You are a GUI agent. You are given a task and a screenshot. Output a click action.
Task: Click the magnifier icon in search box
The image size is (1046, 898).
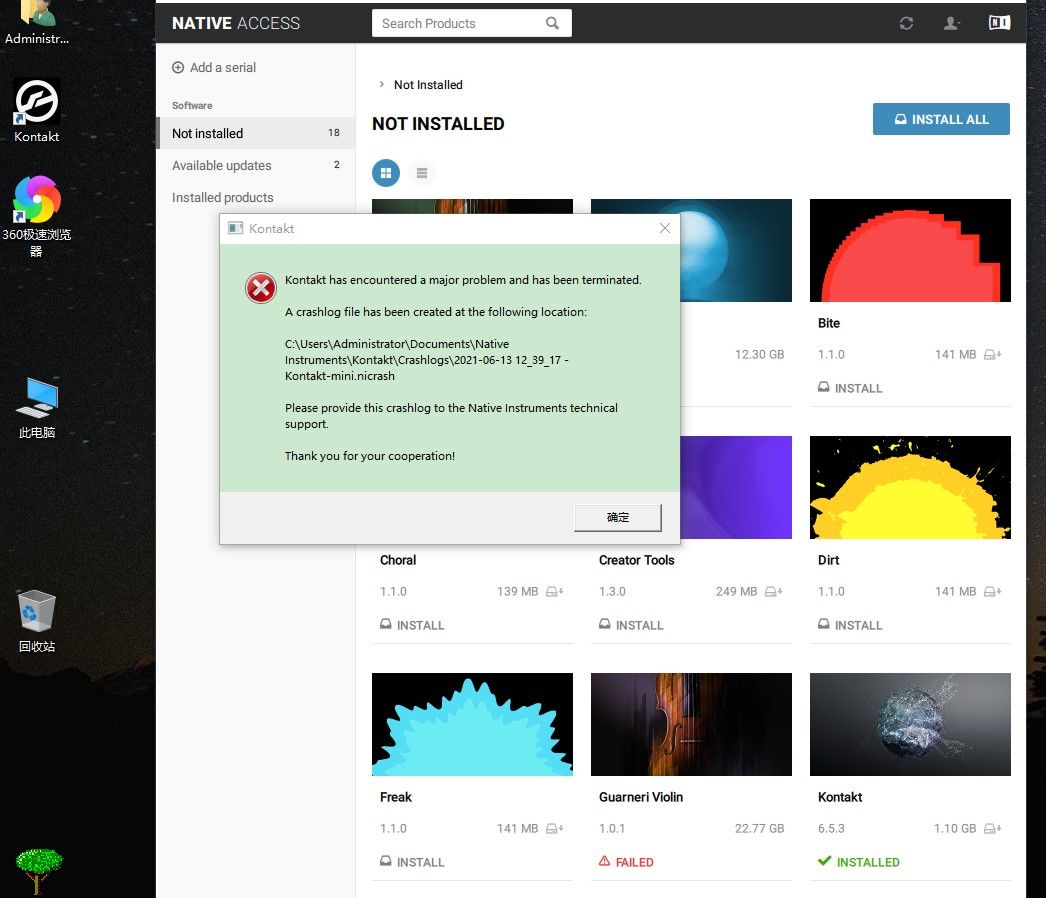click(553, 23)
